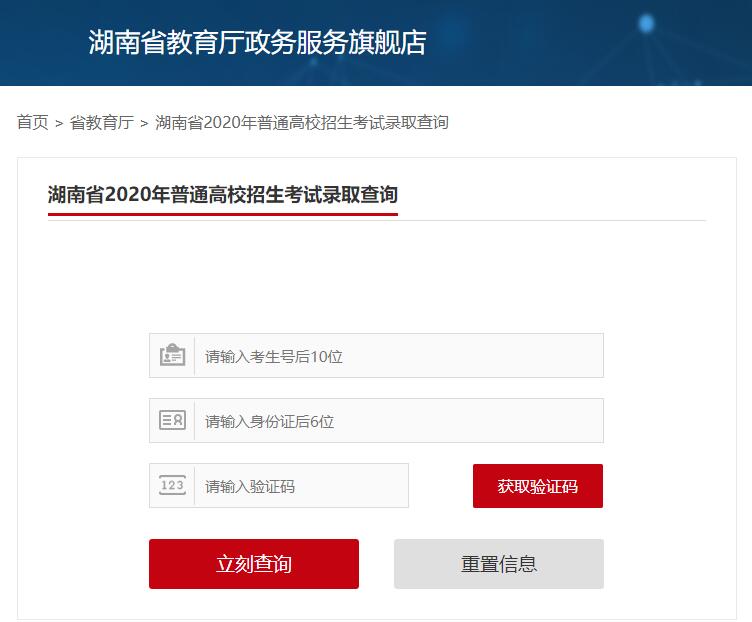This screenshot has height=622, width=752.
Task: Click the ID card icon beside ID field
Action: tap(172, 420)
